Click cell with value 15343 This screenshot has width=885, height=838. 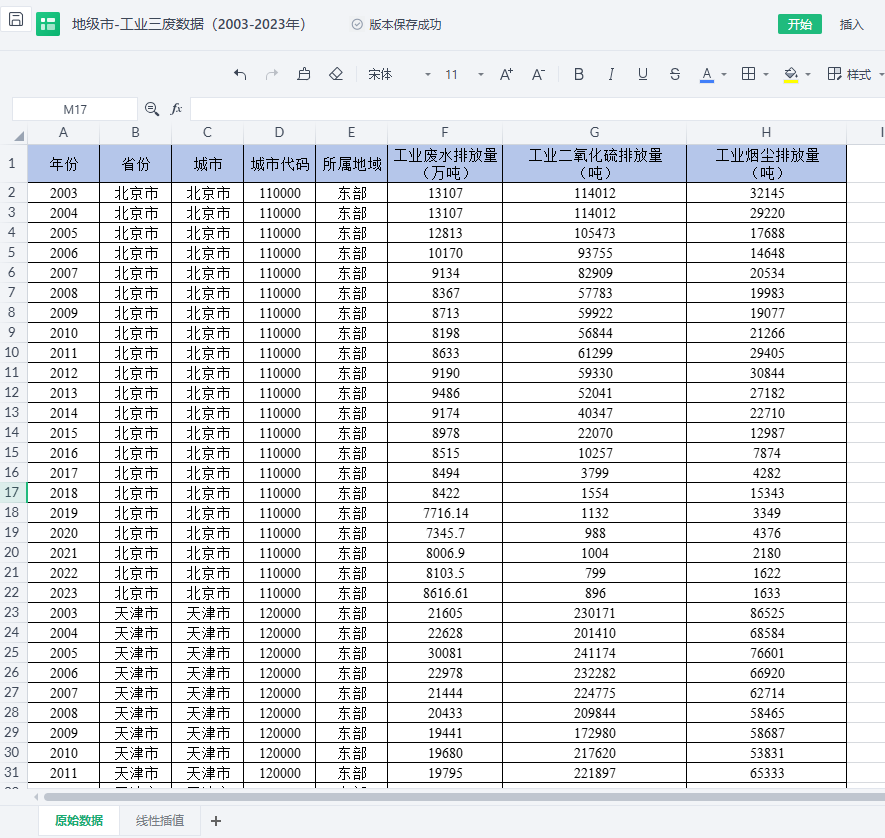(x=766, y=493)
